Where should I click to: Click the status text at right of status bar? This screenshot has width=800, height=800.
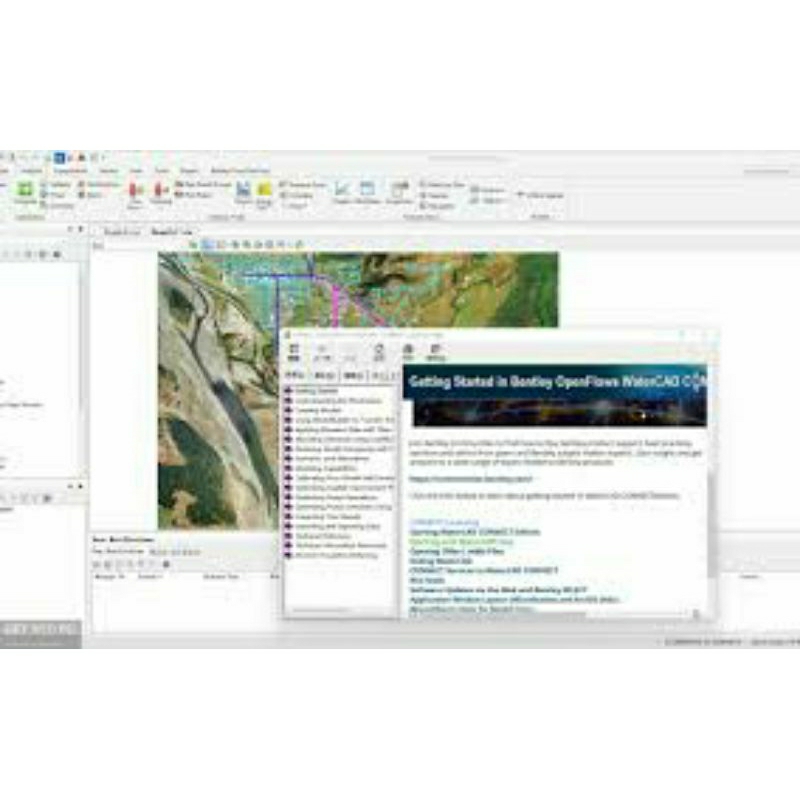[x=774, y=642]
